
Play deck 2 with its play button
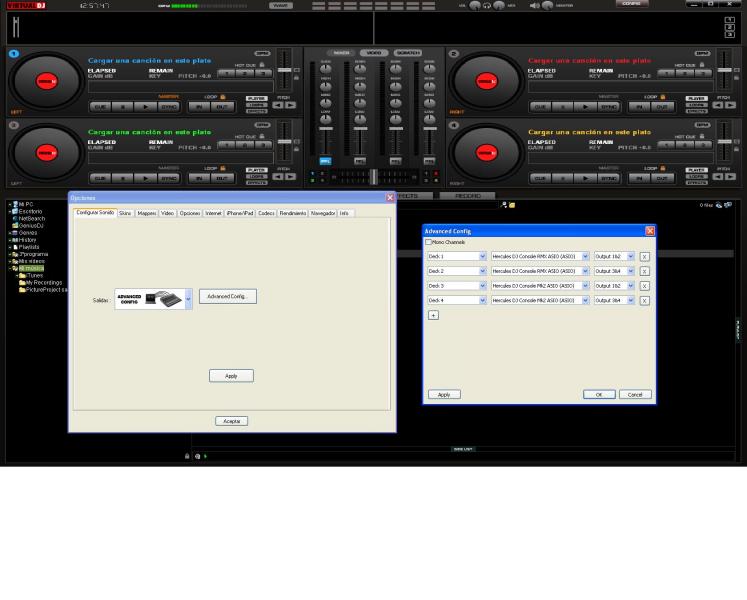point(585,107)
